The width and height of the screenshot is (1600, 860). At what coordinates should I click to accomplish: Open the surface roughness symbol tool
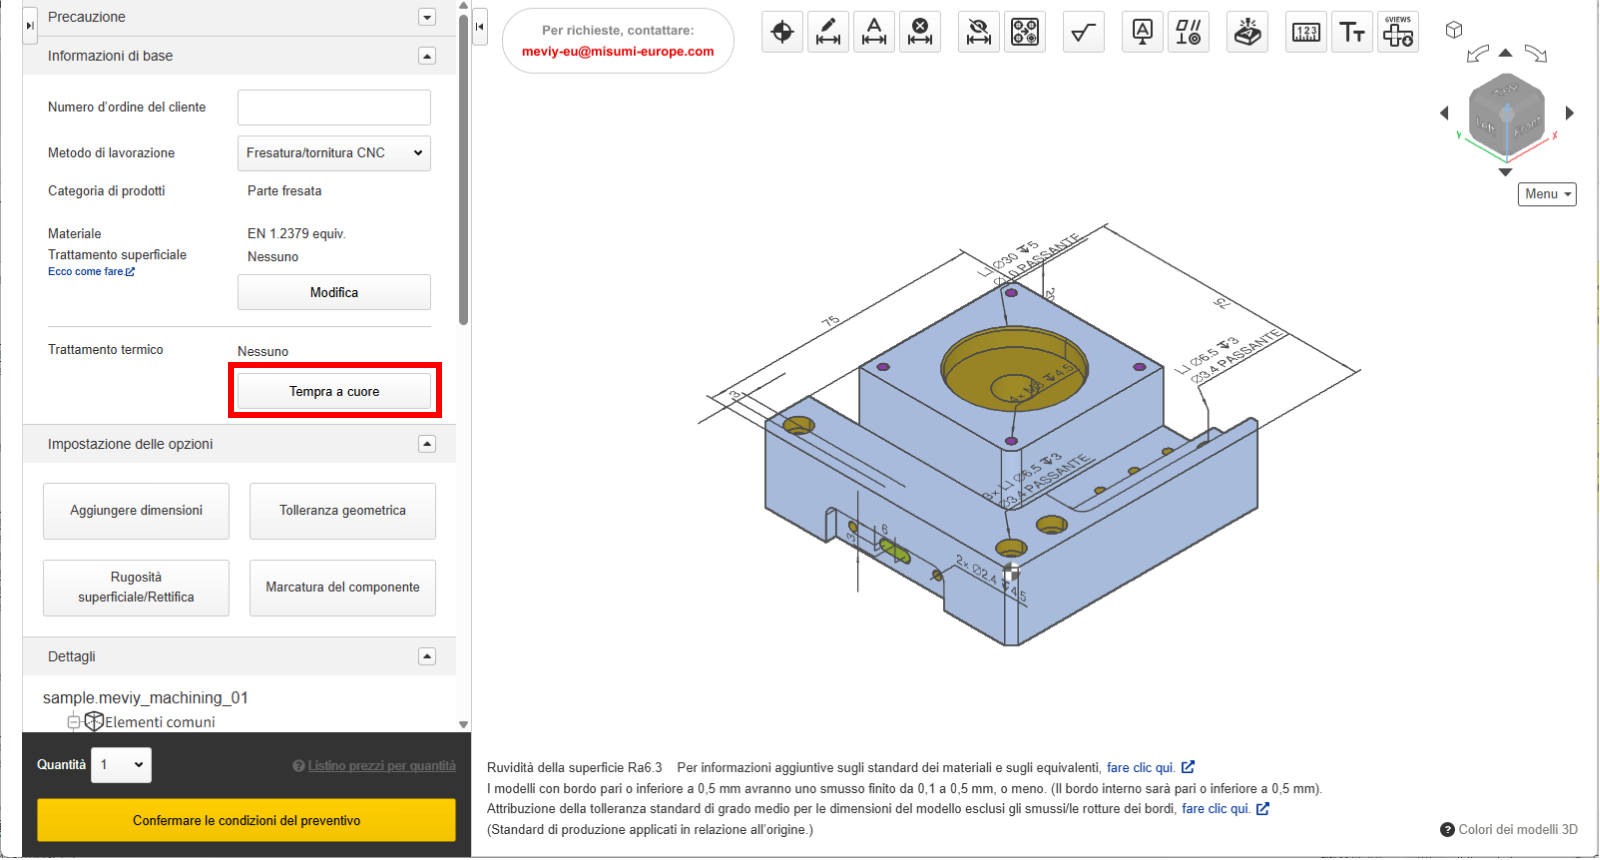click(x=1083, y=32)
